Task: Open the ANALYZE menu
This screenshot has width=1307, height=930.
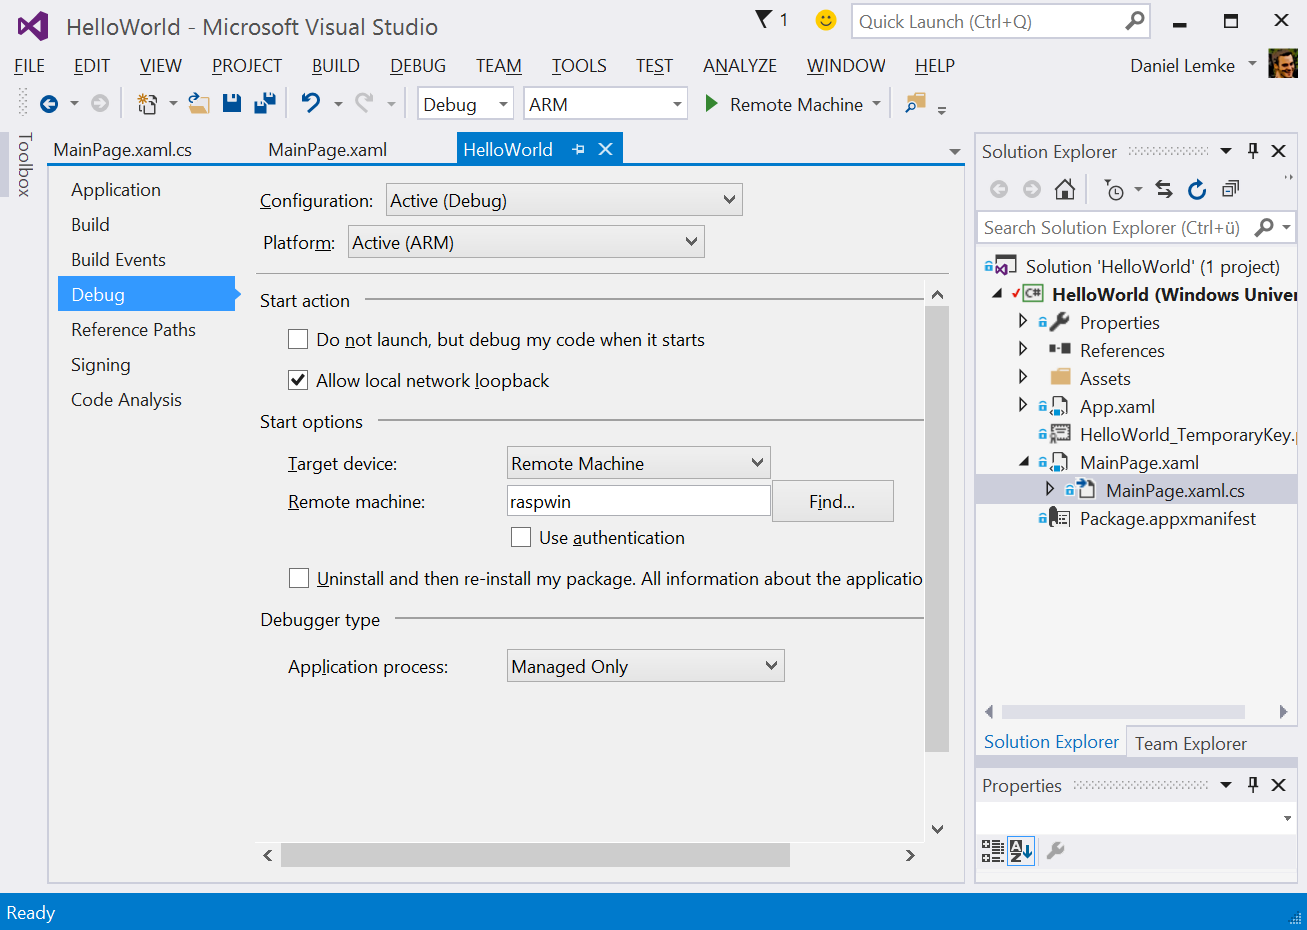Action: [x=740, y=66]
